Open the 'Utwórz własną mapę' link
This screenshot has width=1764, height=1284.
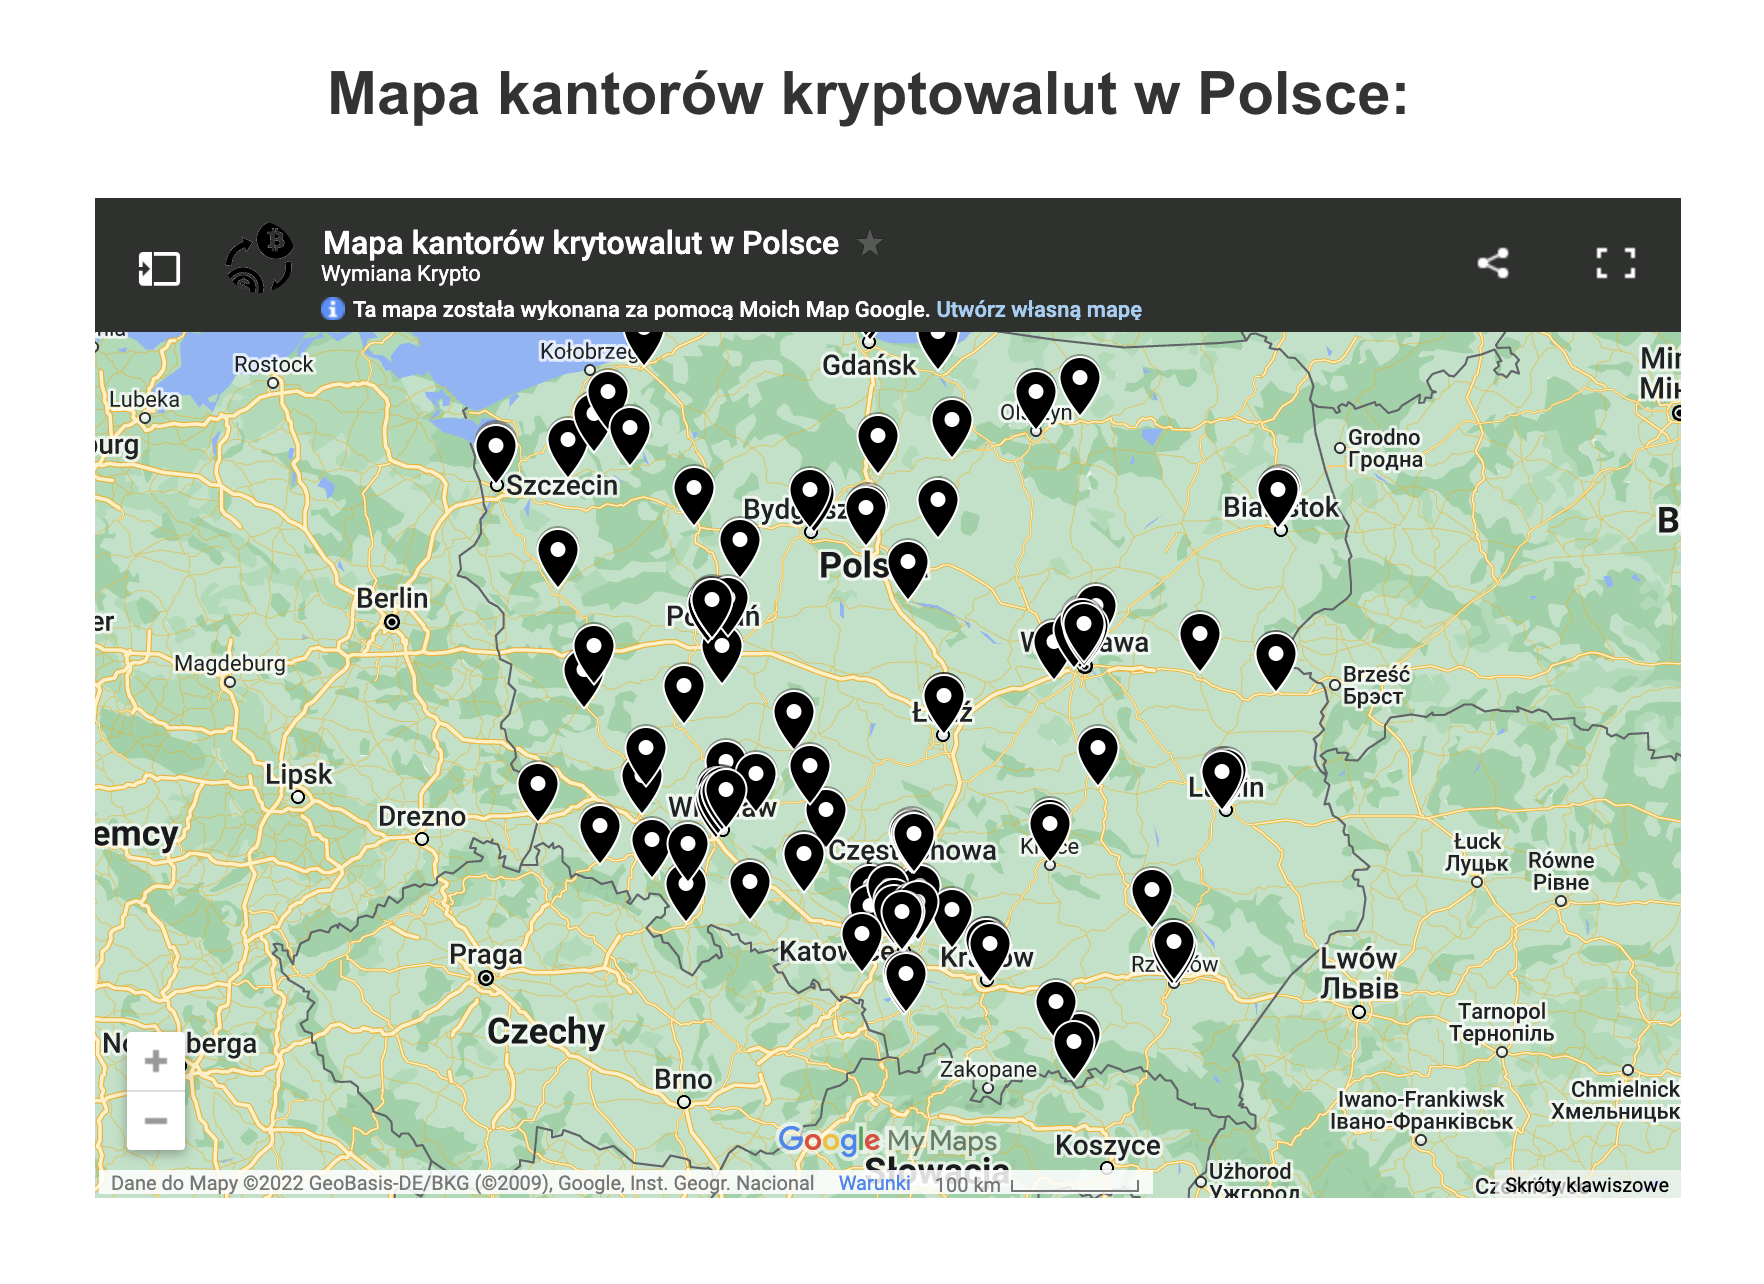[1038, 309]
